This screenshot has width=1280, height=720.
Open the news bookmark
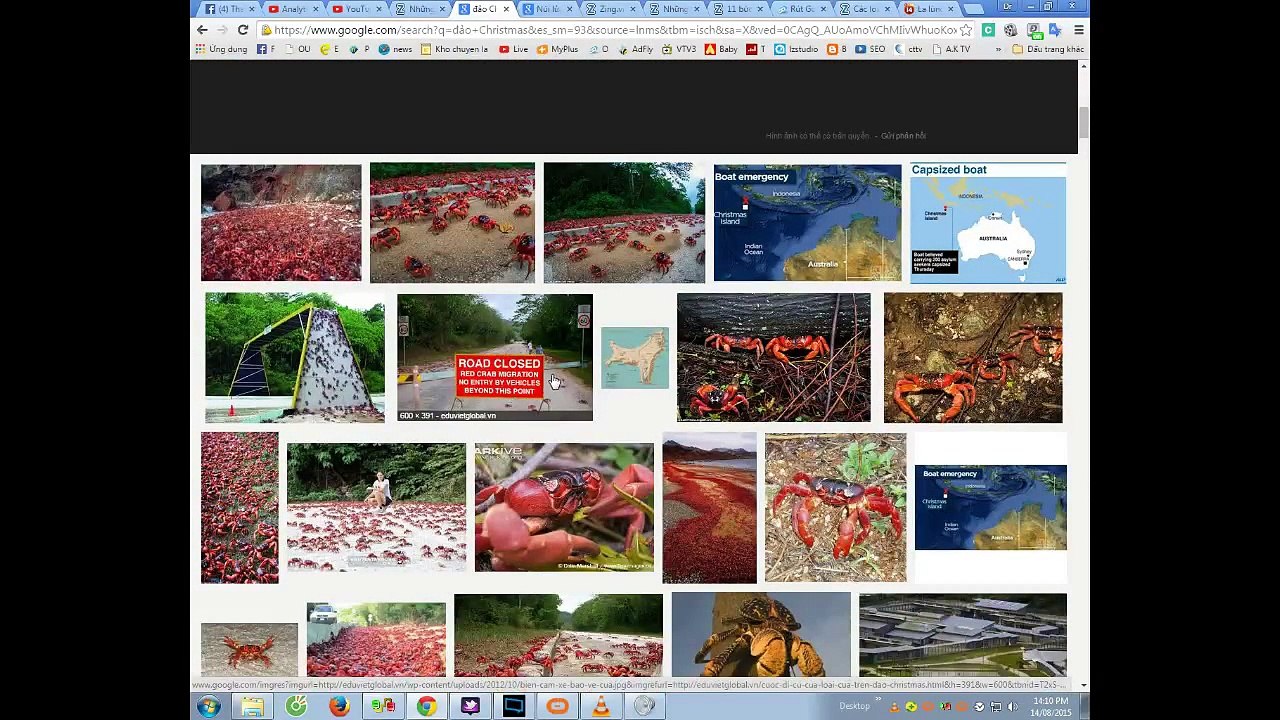click(x=395, y=49)
